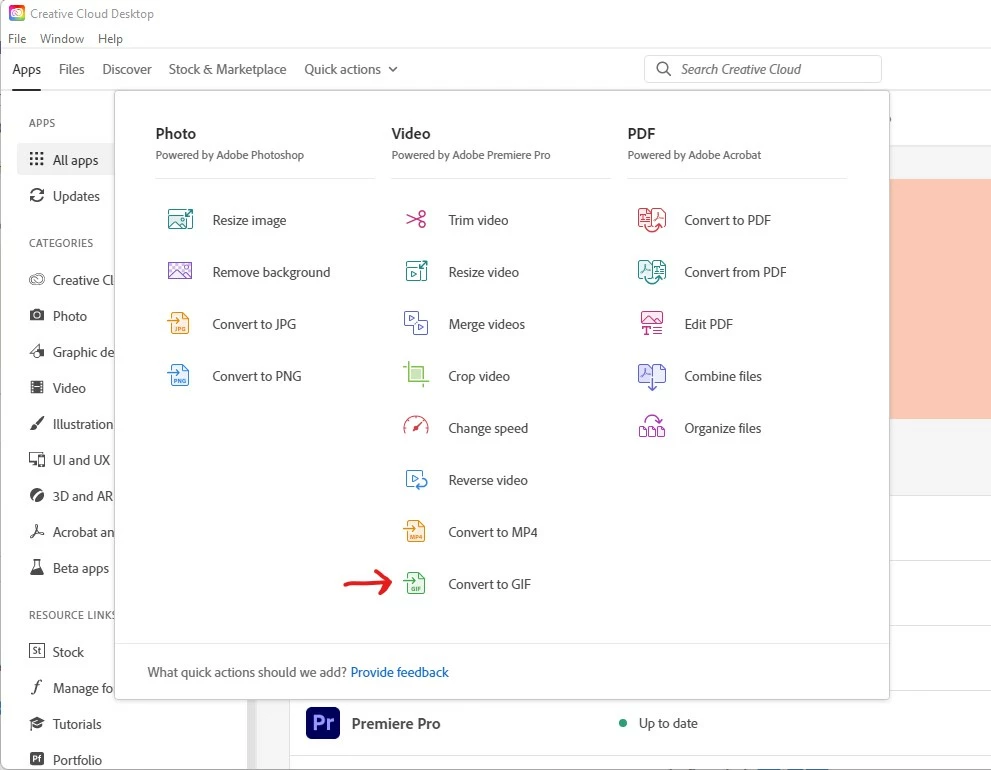Open the File menu

[17, 39]
